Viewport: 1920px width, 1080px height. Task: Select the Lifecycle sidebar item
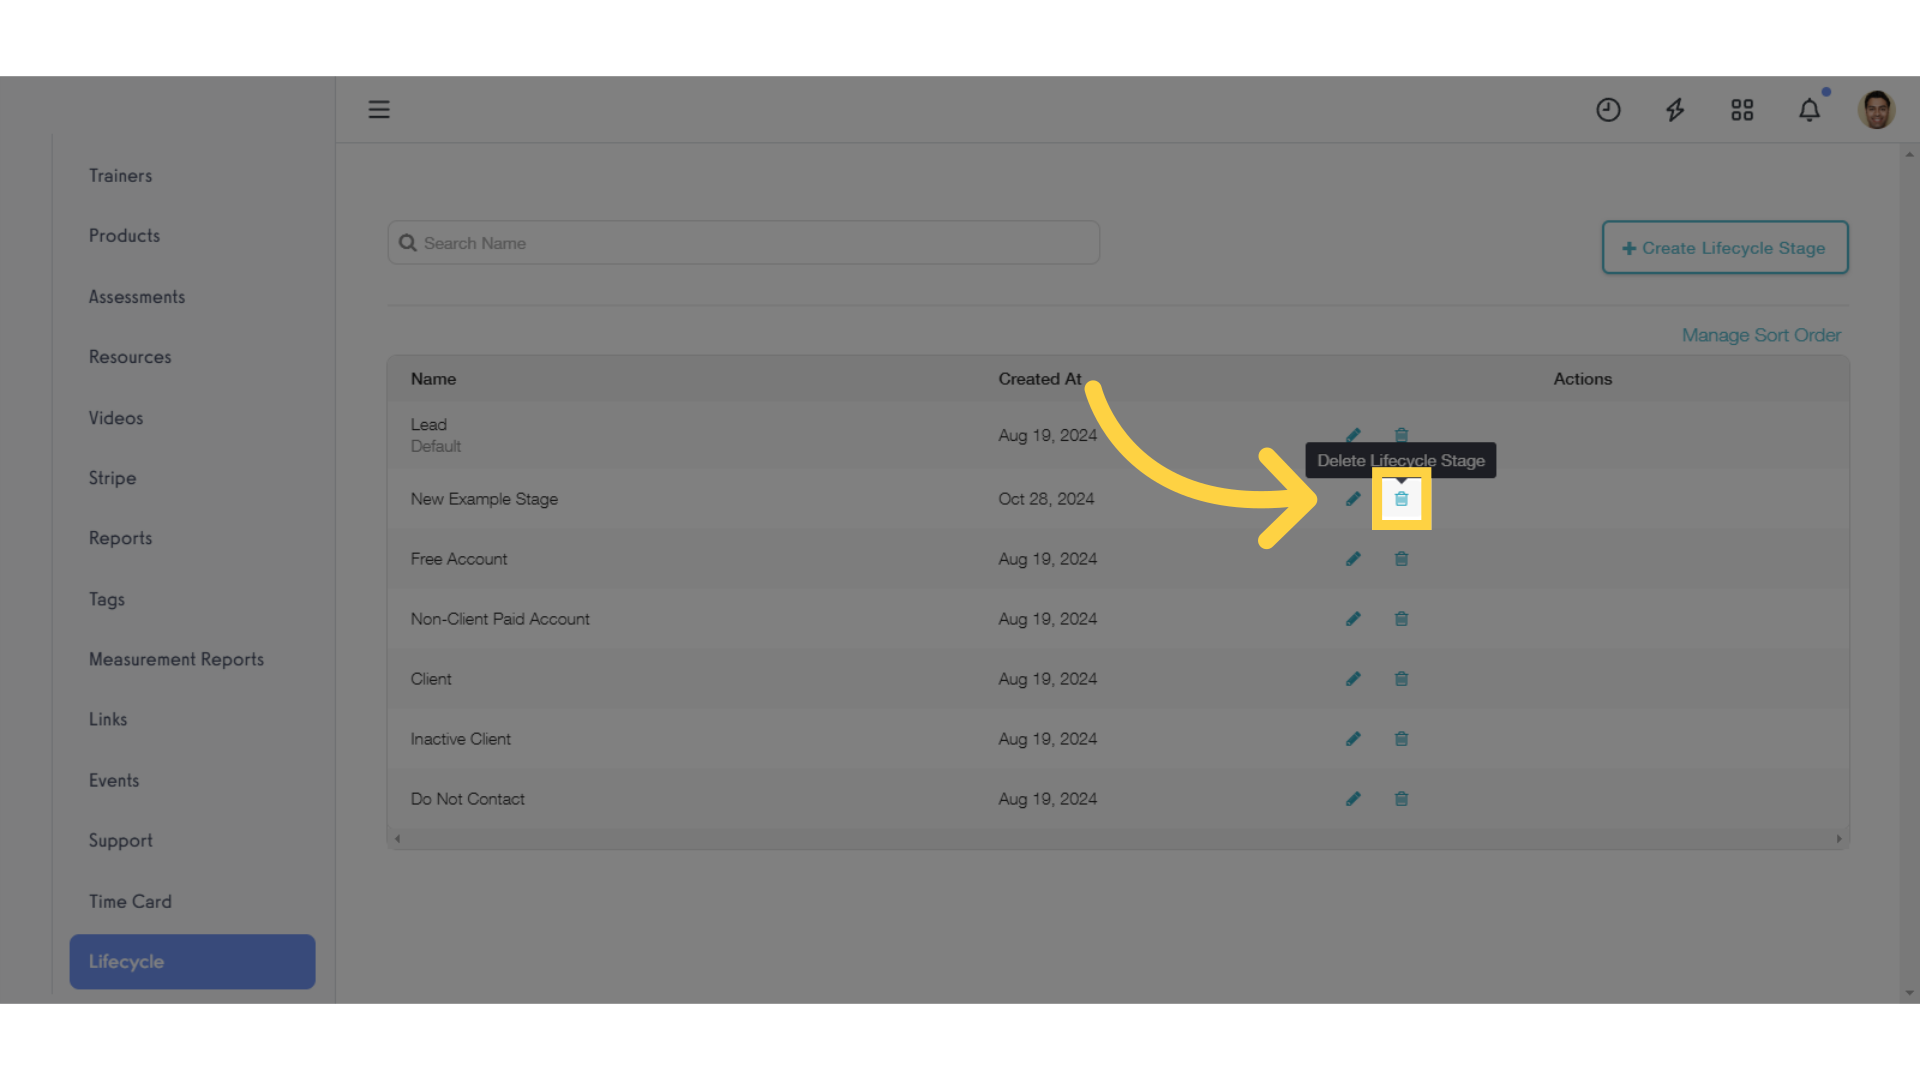[192, 961]
